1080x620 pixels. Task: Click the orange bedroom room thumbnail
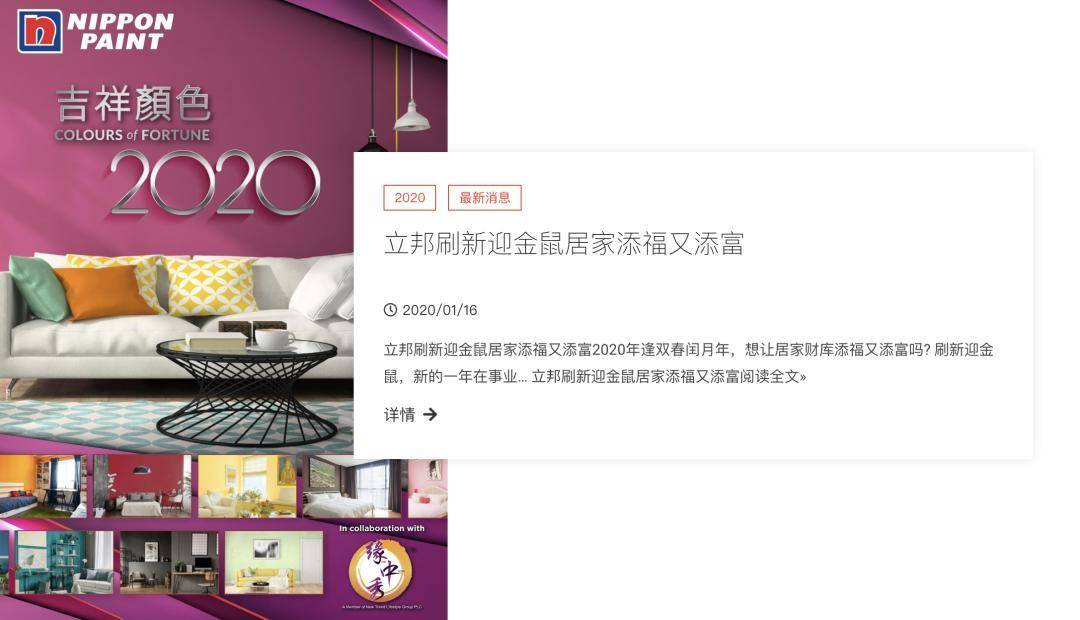coord(43,486)
